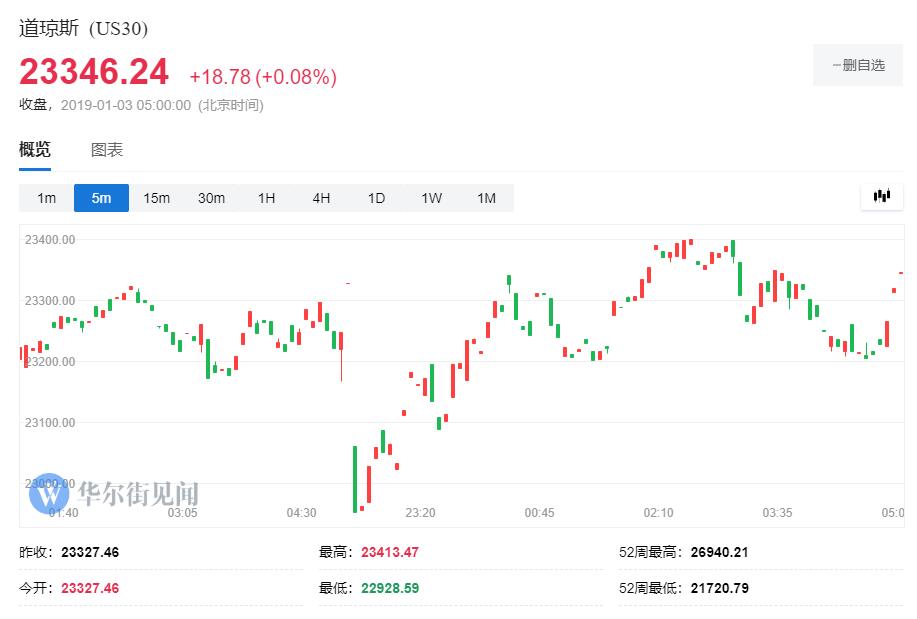This screenshot has height=619, width=917.
Task: Show the 1D daily chart
Action: click(376, 198)
